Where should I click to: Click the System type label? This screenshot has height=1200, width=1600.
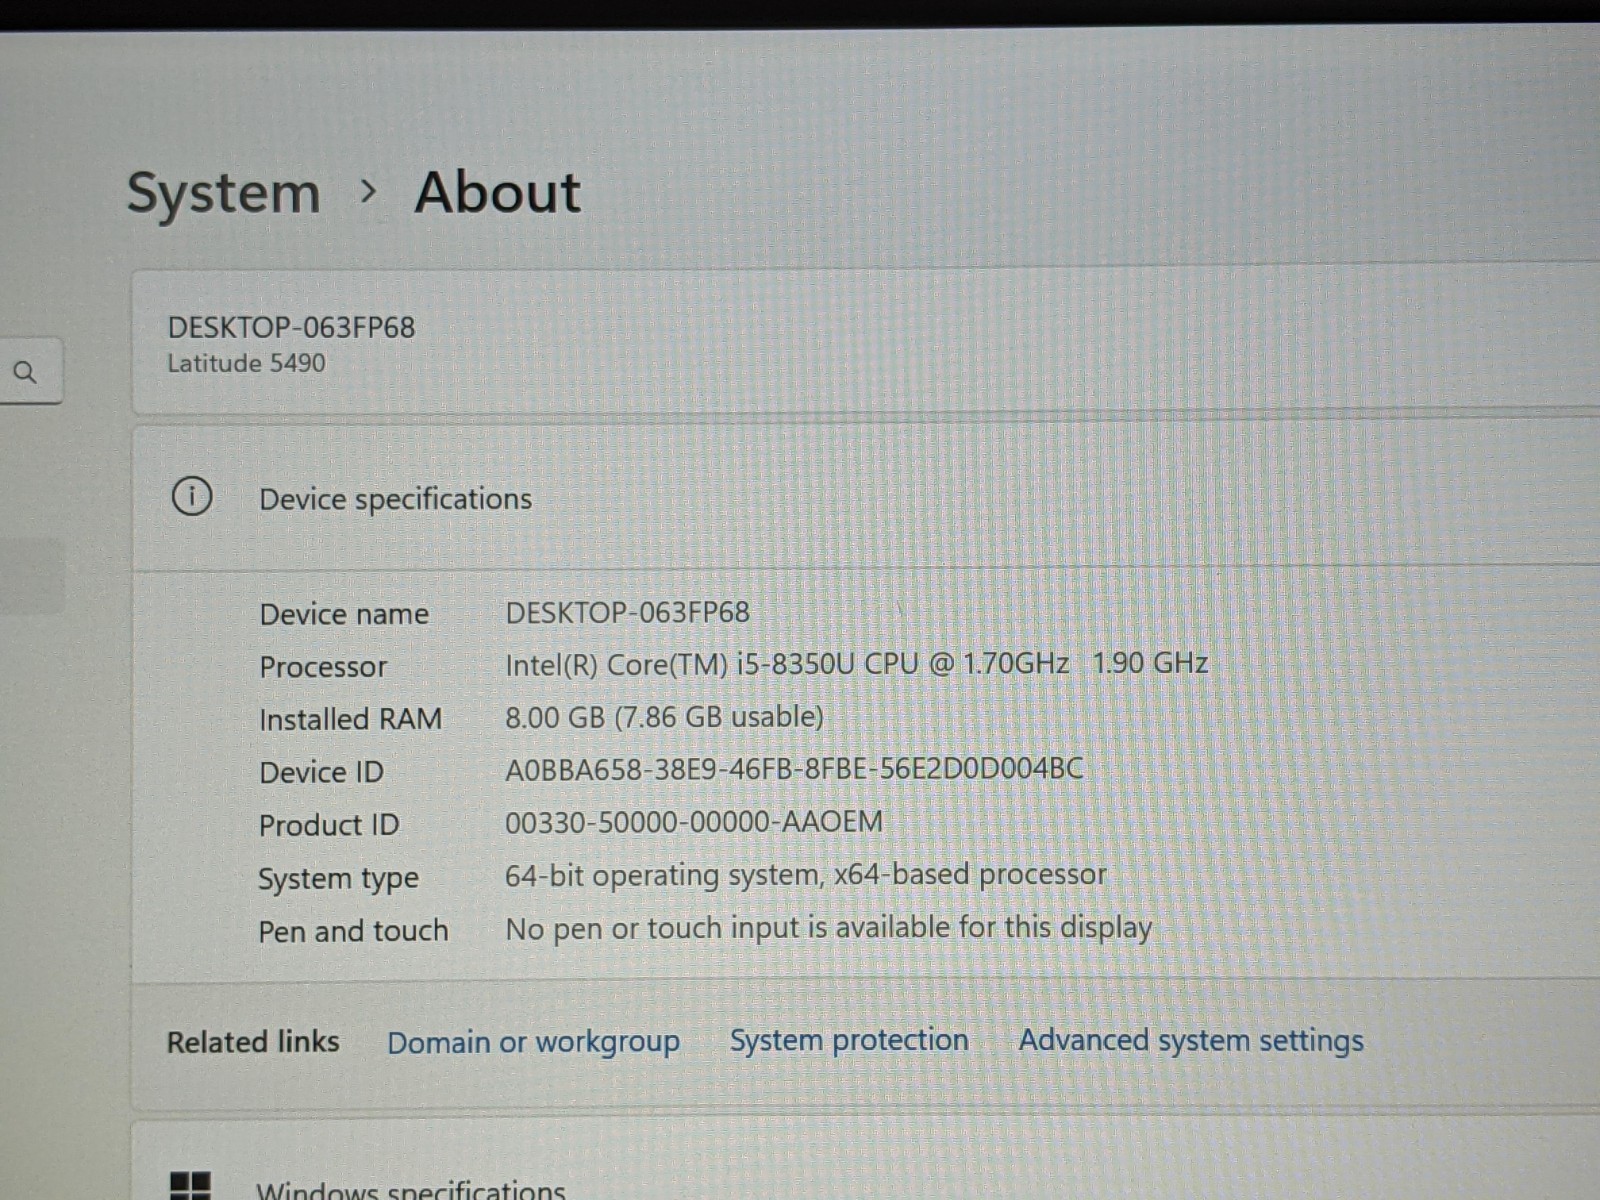(338, 879)
